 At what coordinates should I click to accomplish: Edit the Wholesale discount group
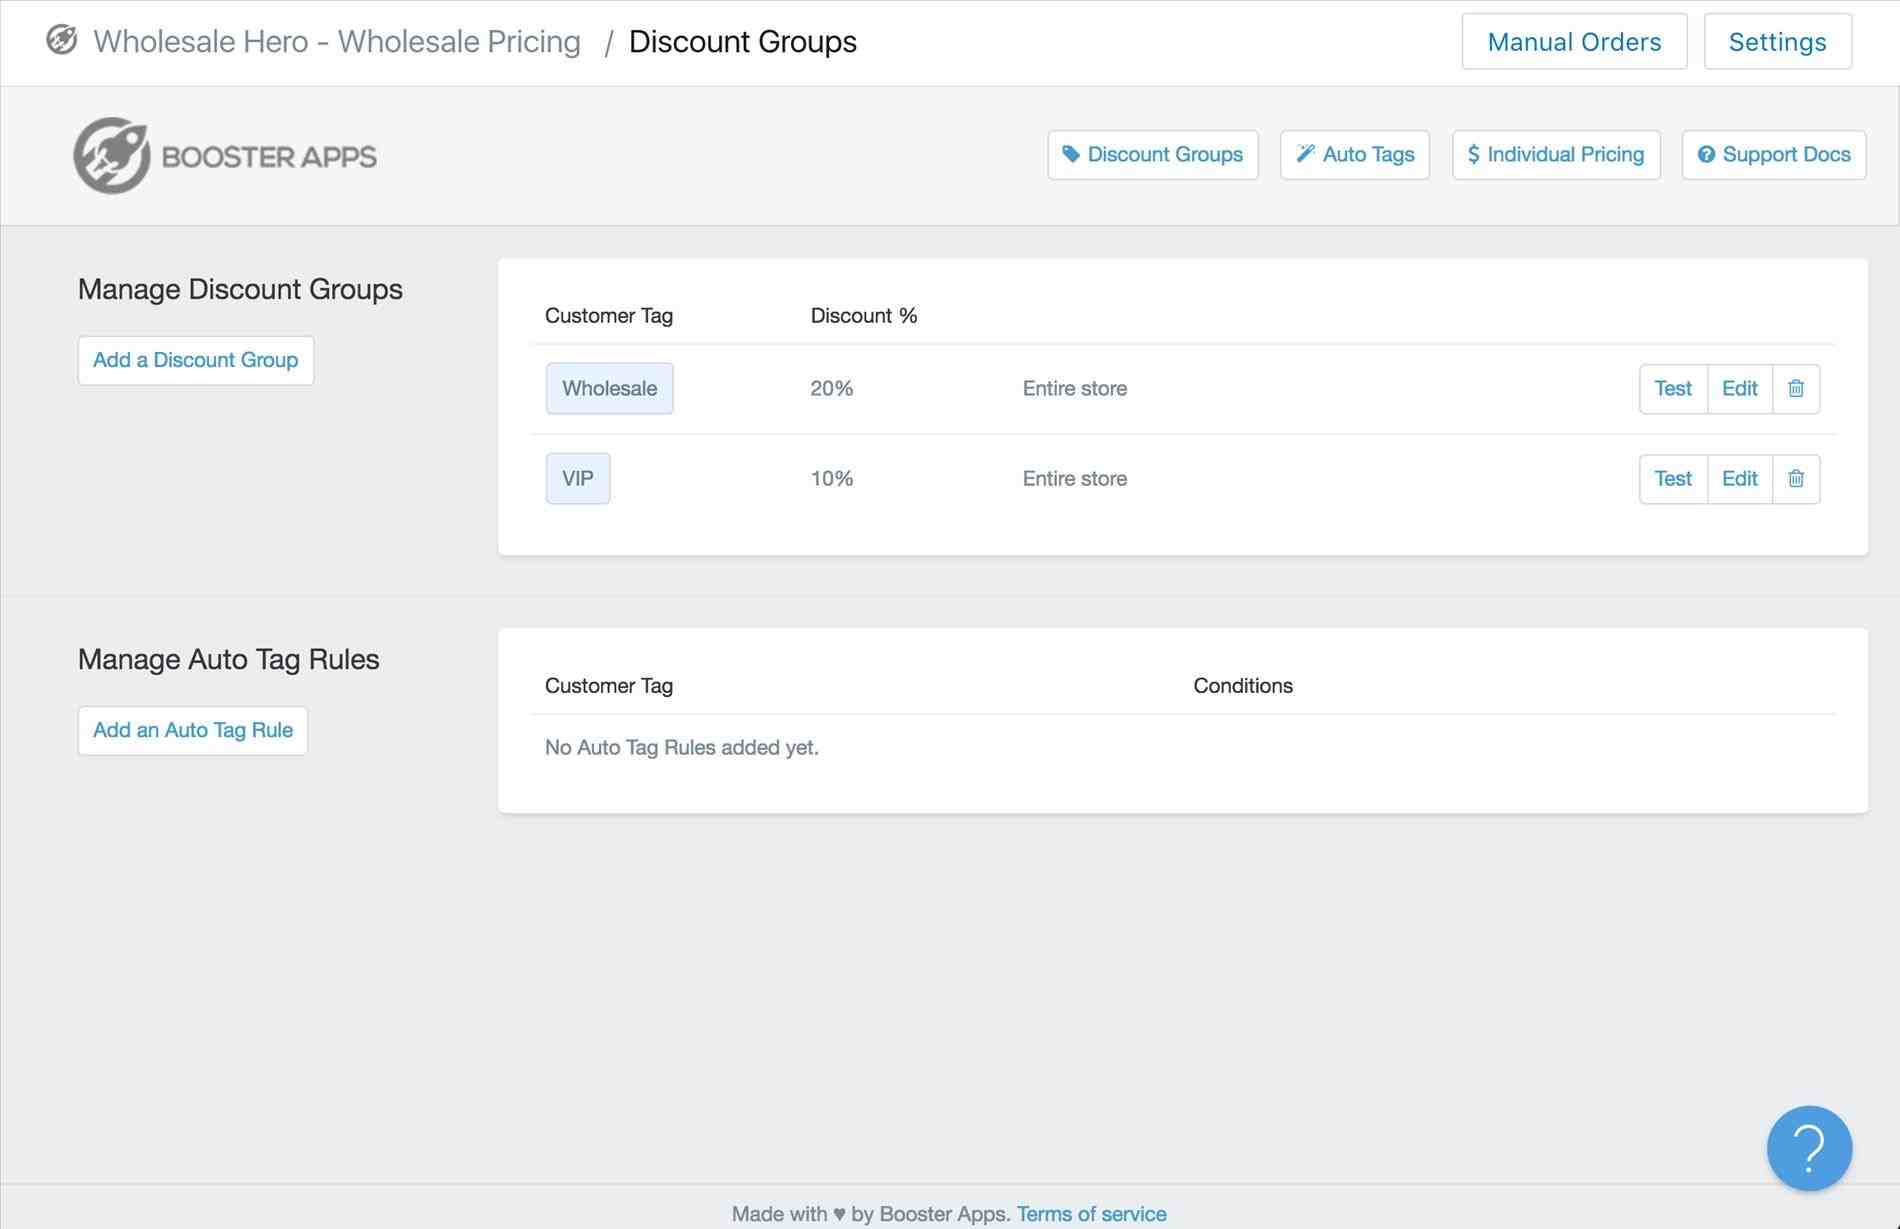click(x=1740, y=388)
